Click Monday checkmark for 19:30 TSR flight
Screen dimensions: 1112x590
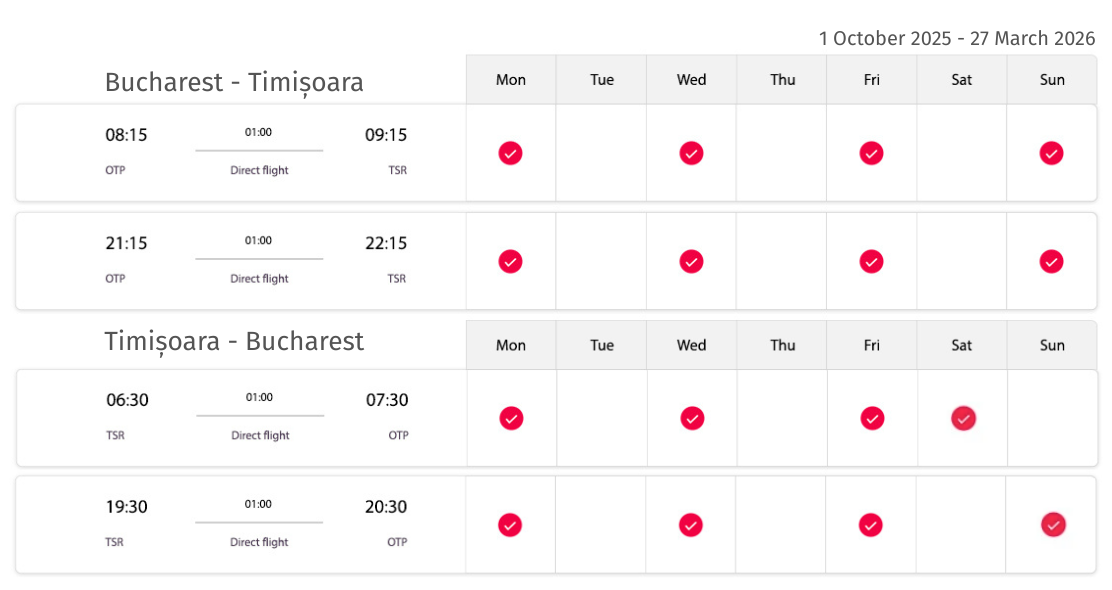click(510, 525)
